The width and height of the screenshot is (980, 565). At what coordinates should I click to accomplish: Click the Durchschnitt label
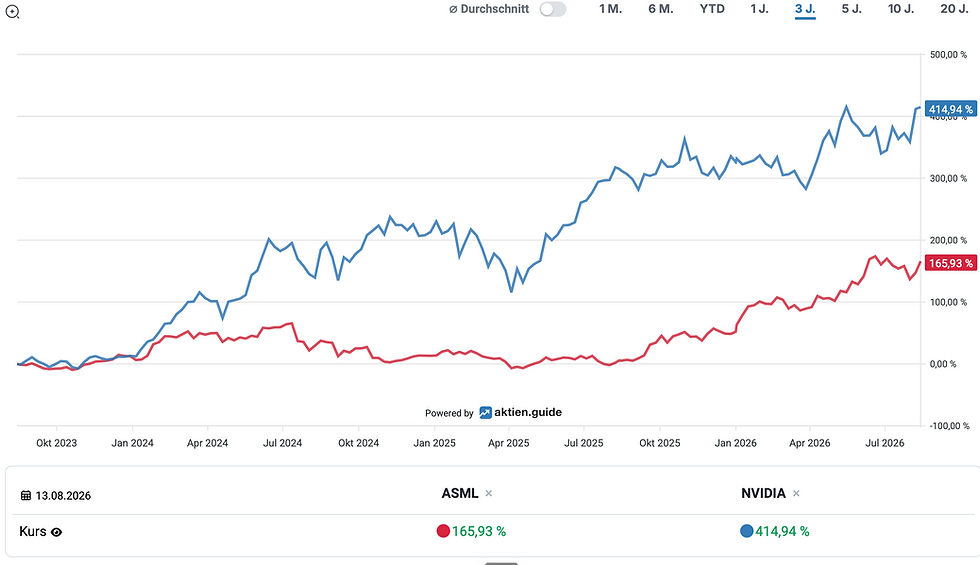489,9
